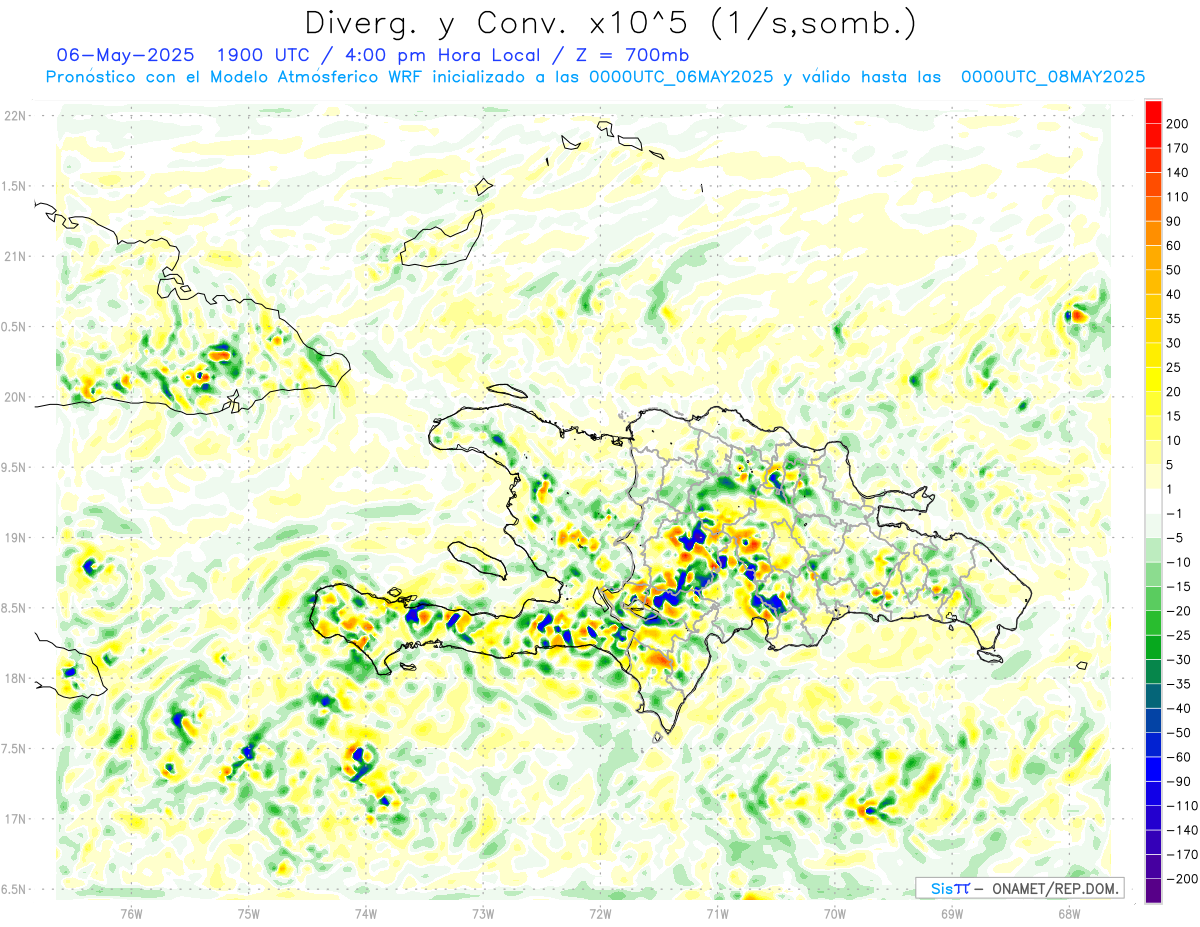Click the '18N' latitude label
1200x927 pixels.
(14, 678)
